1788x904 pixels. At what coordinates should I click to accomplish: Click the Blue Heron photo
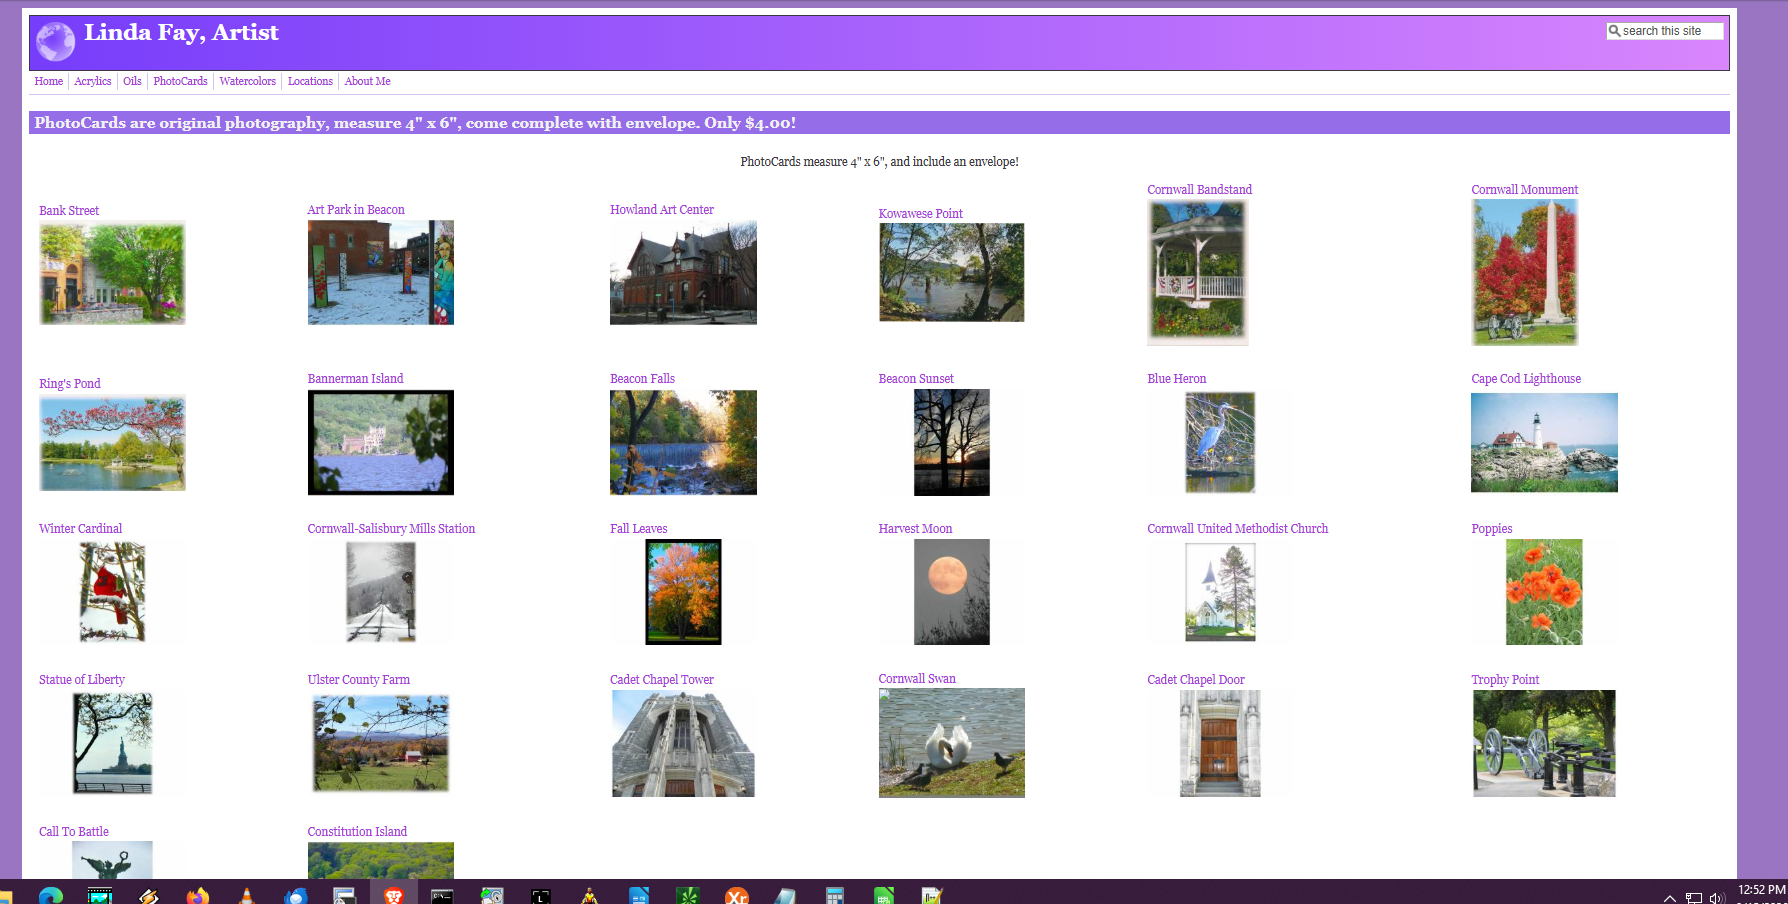pos(1220,442)
